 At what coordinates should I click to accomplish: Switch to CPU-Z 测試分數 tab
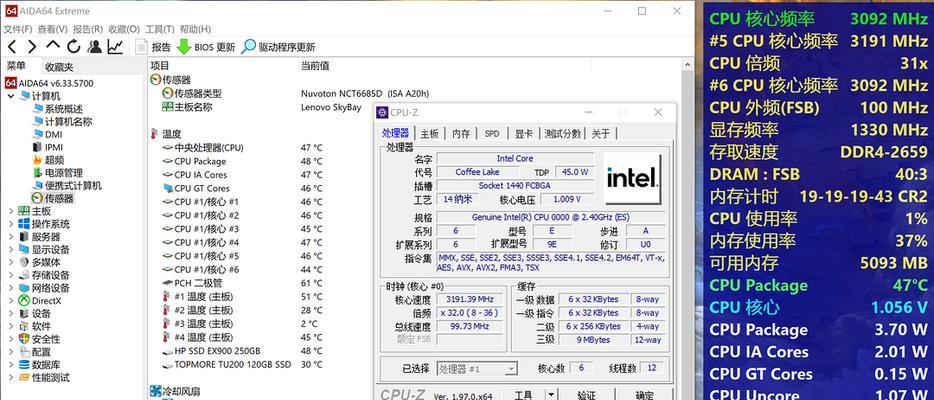(562, 133)
